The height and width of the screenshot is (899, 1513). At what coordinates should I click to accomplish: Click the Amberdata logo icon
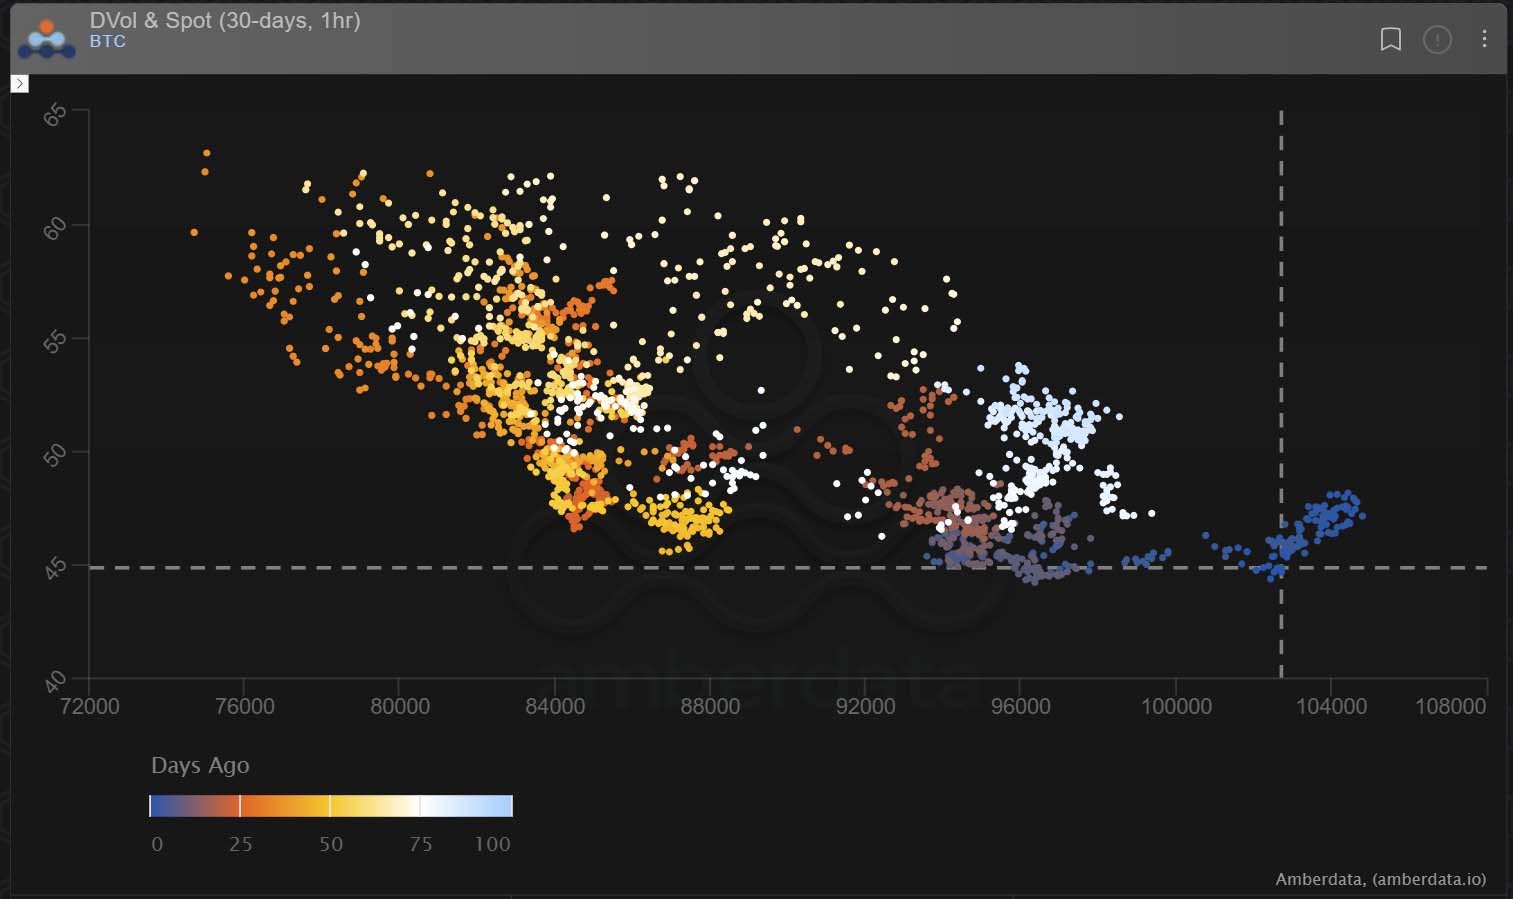[x=46, y=38]
